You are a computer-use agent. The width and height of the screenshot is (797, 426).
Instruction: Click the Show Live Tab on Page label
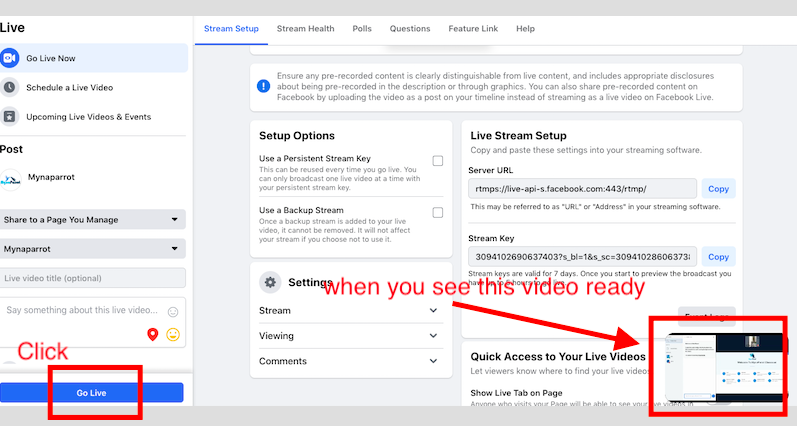pyautogui.click(x=516, y=392)
